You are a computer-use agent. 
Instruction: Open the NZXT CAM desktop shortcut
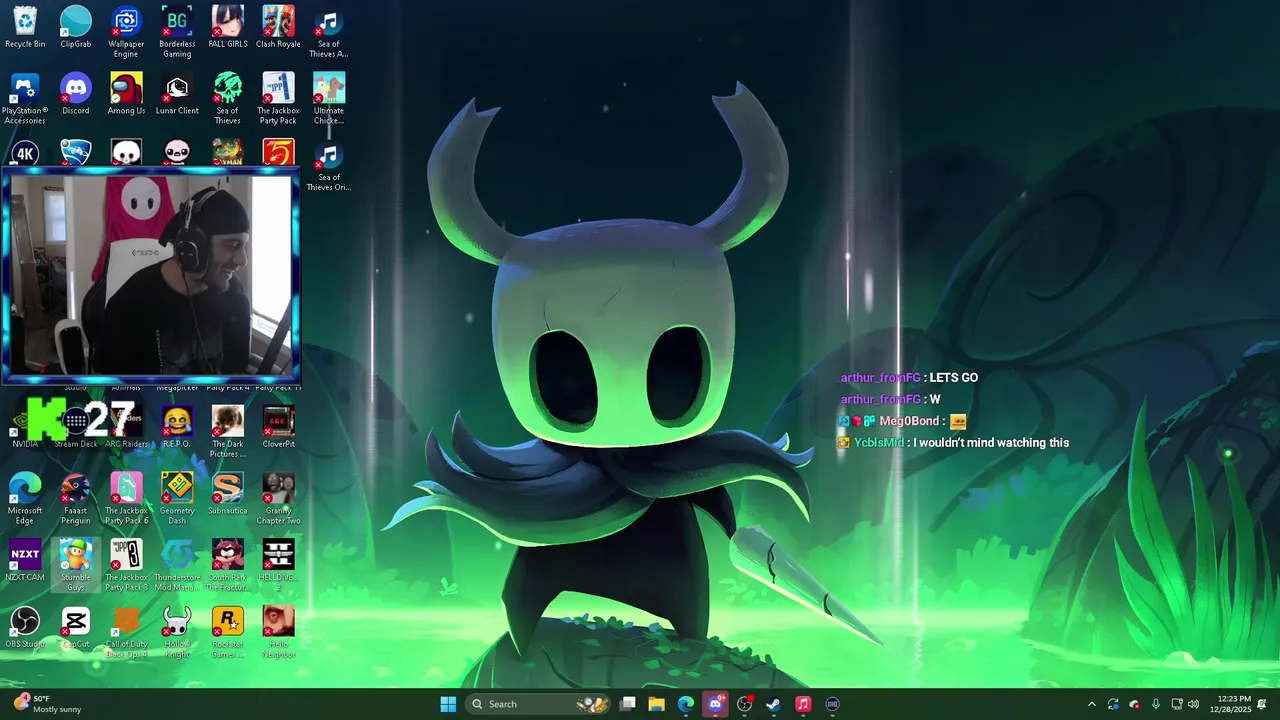click(25, 560)
